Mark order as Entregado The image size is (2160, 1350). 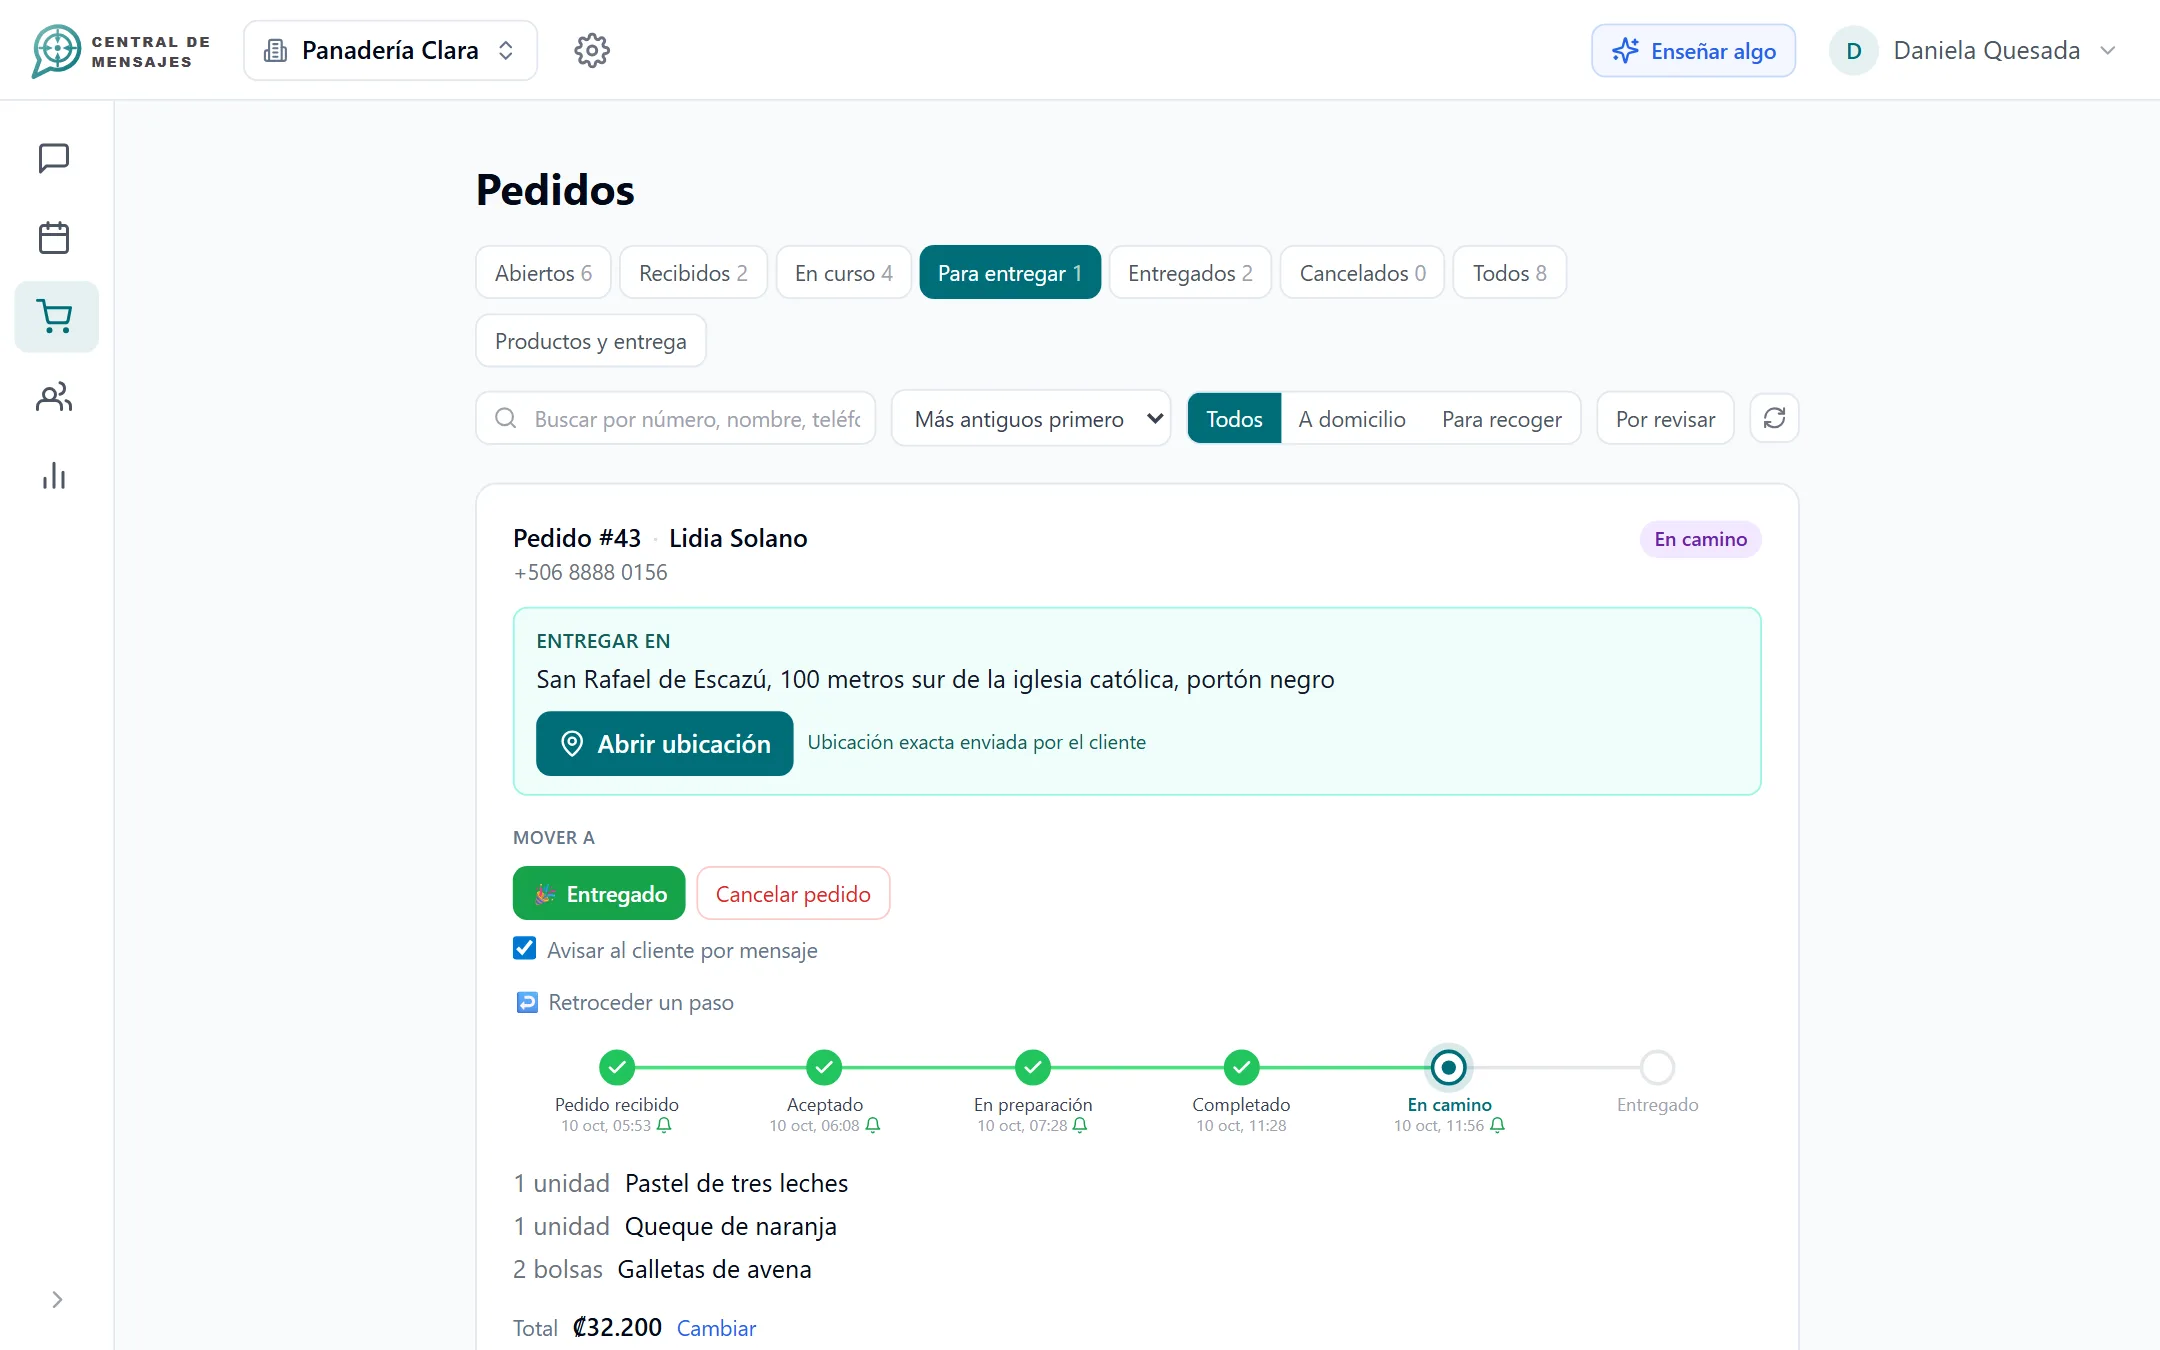click(599, 893)
